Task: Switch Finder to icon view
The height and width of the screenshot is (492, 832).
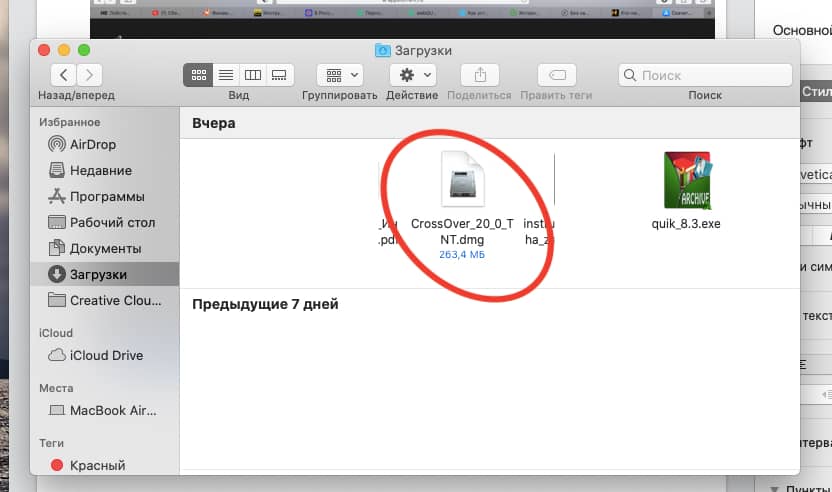Action: click(x=198, y=75)
